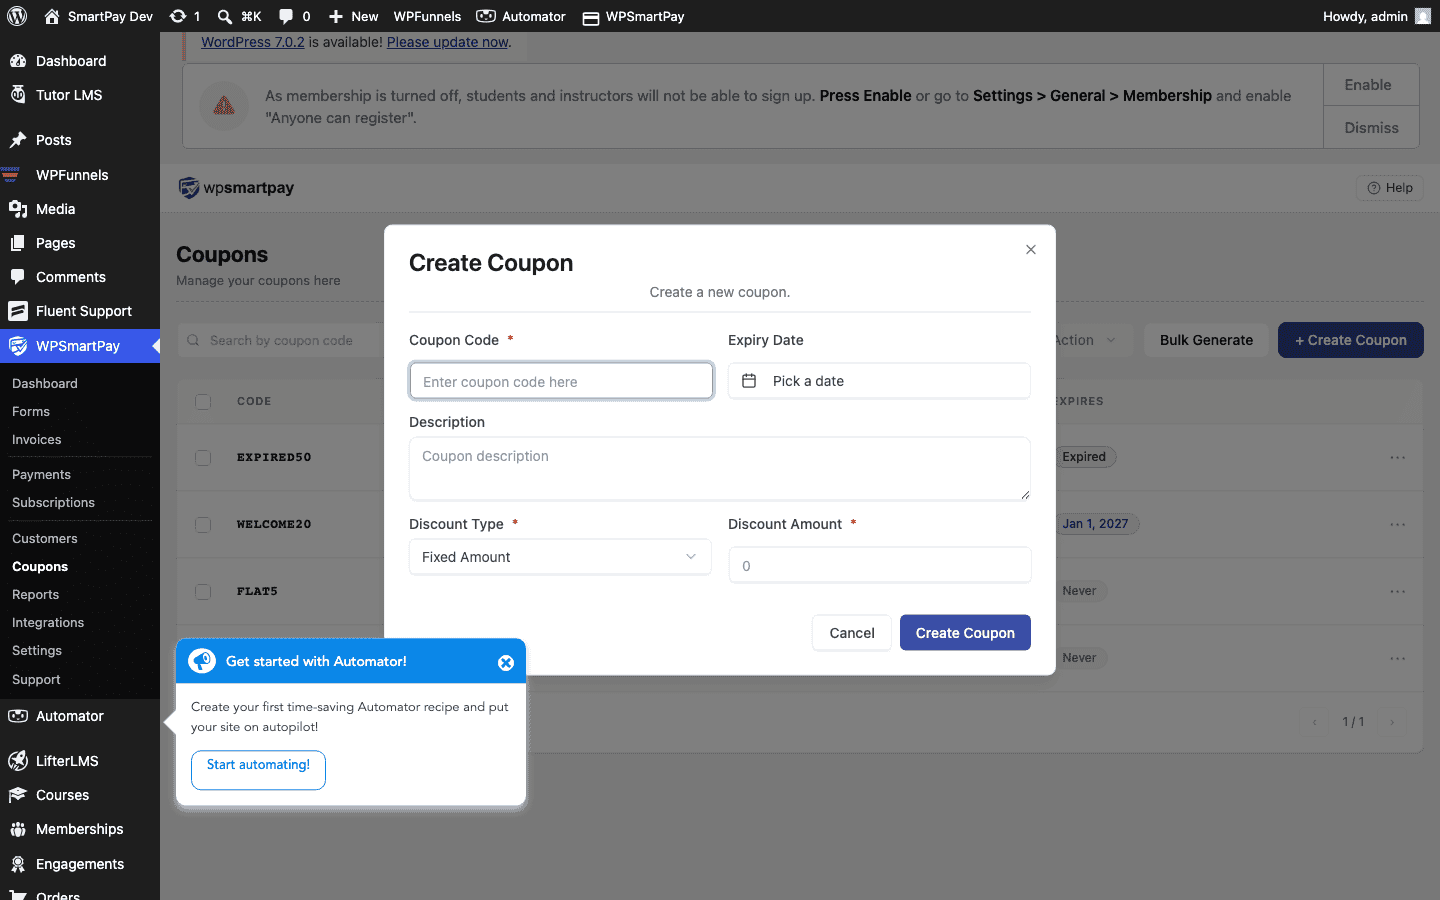
Task: Close the Automator popup
Action: point(506,662)
